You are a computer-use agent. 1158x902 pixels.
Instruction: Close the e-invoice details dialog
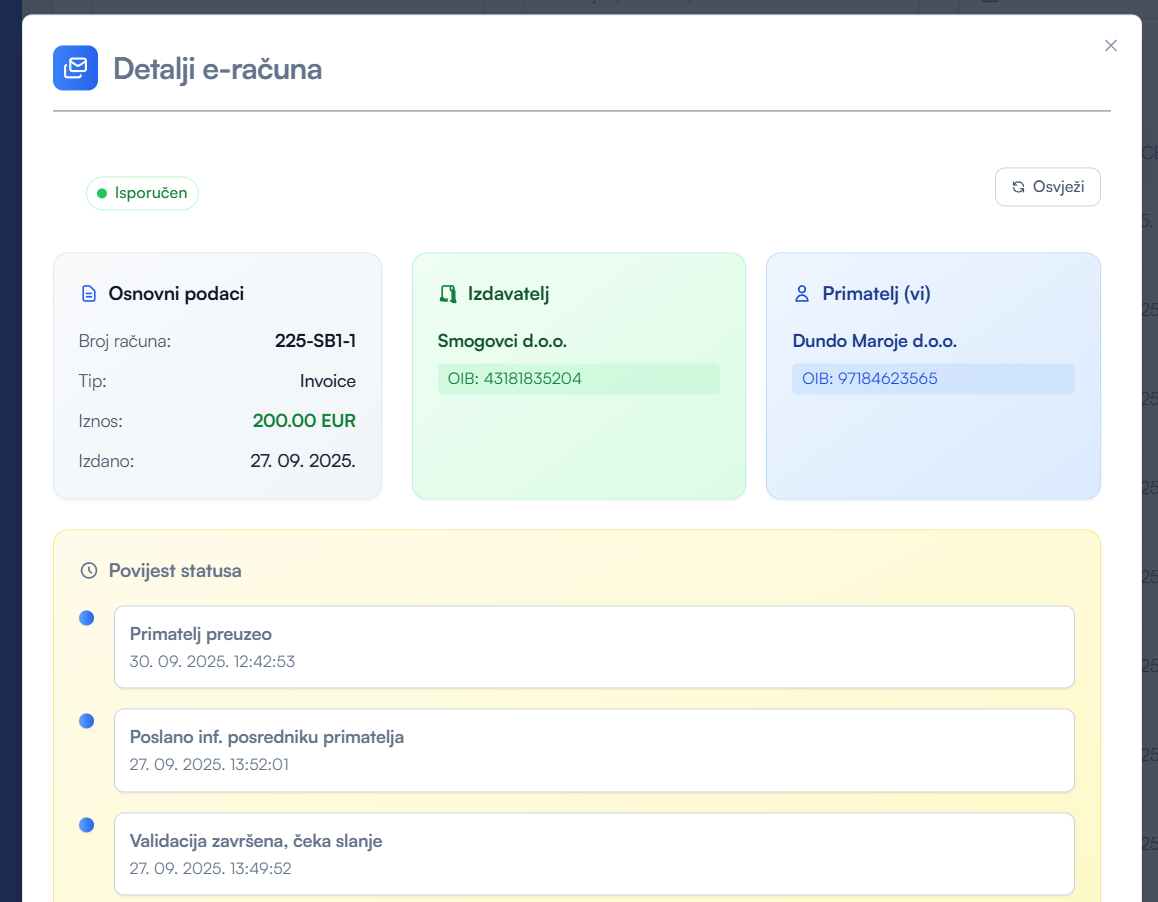tap(1110, 45)
